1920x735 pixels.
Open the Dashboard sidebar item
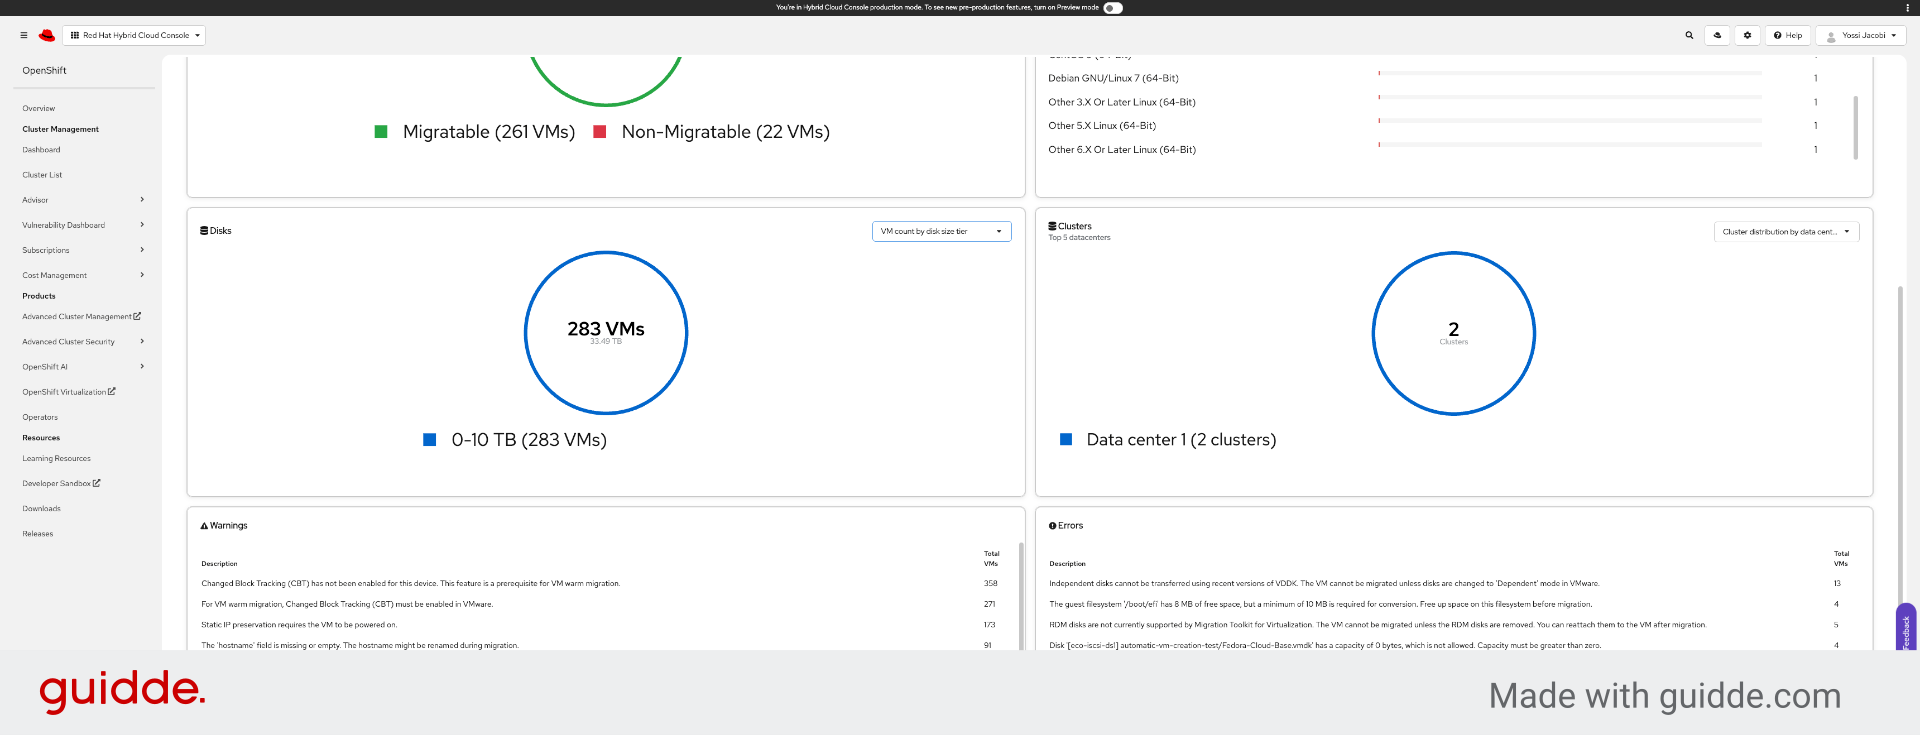point(41,150)
